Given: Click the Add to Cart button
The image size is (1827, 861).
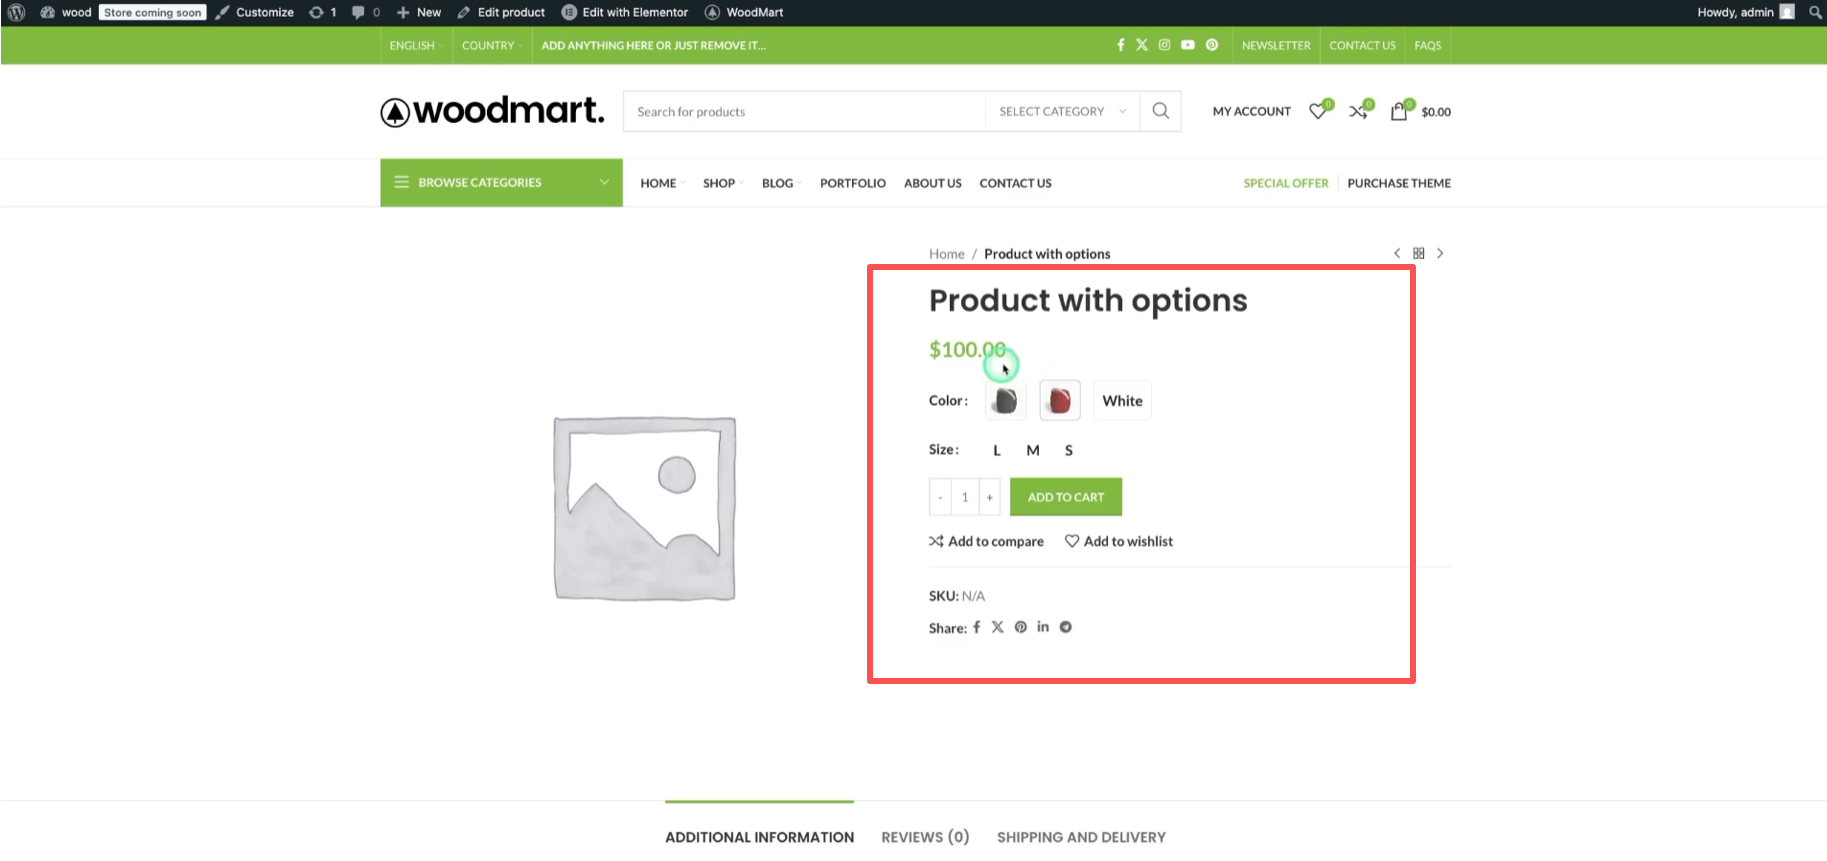Looking at the screenshot, I should (x=1065, y=497).
